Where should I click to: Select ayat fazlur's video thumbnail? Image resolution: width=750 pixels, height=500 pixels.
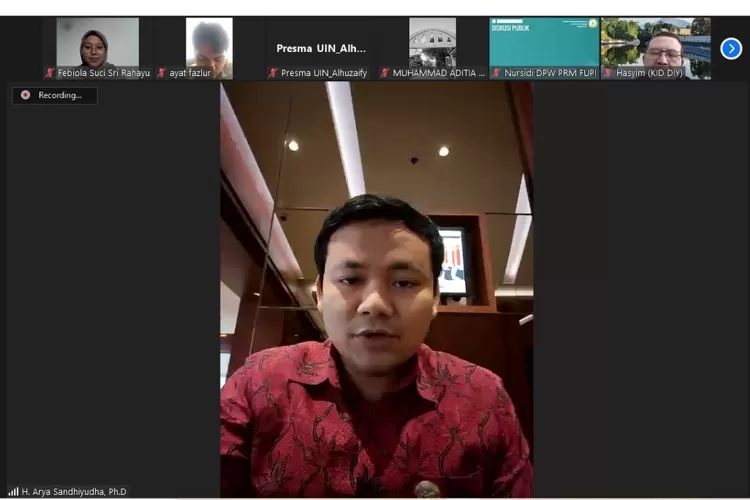pos(209,48)
